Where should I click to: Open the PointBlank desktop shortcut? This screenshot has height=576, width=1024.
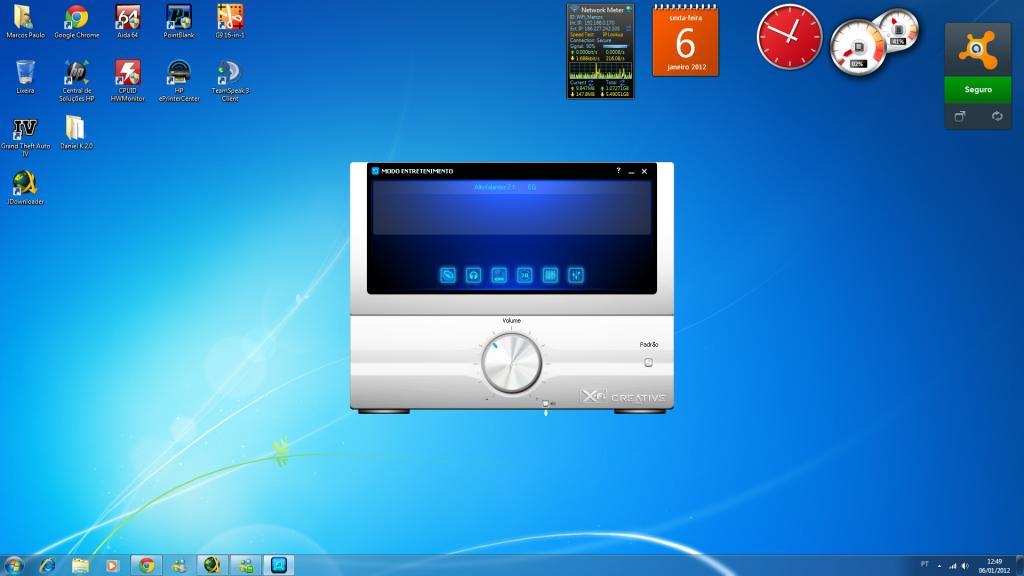[178, 22]
